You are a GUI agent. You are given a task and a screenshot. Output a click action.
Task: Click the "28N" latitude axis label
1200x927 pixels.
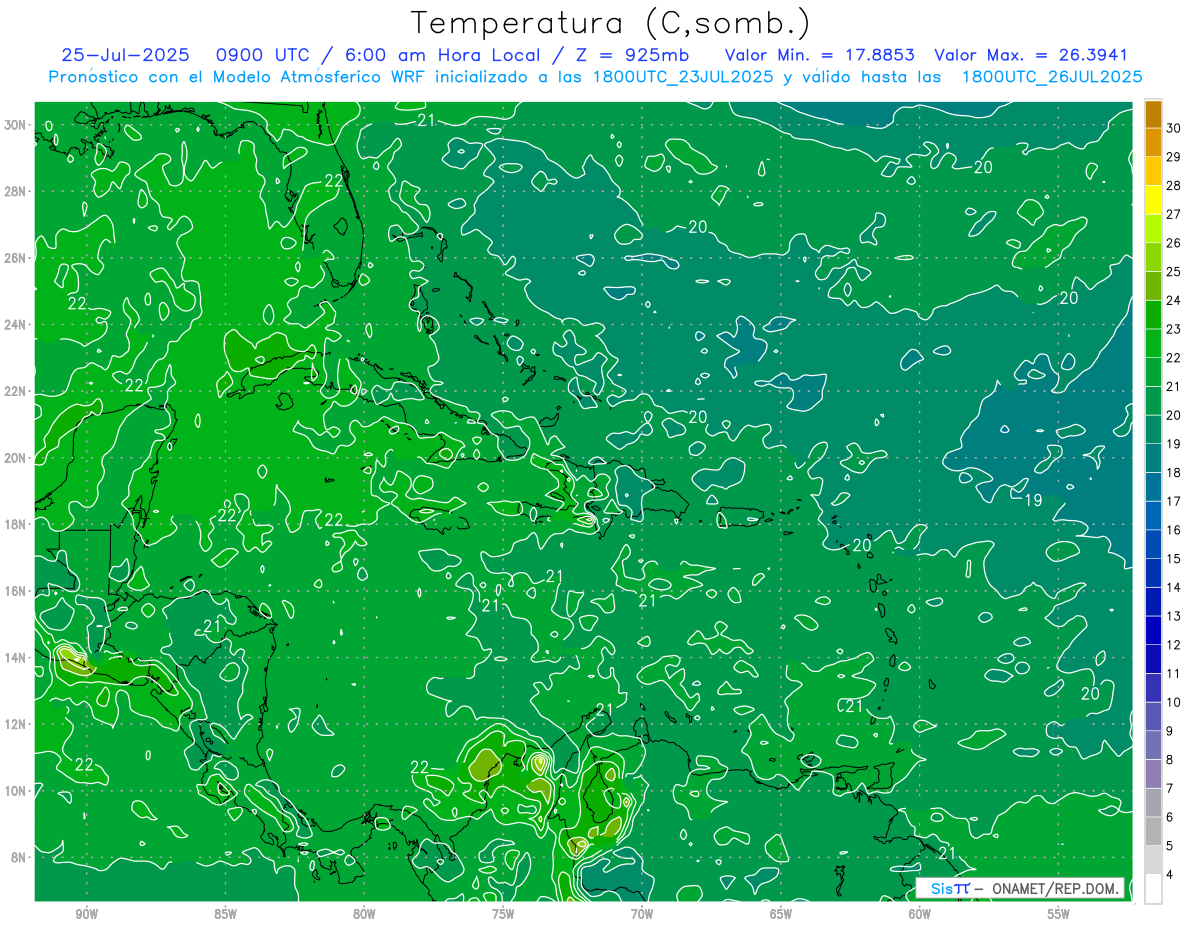click(x=16, y=191)
